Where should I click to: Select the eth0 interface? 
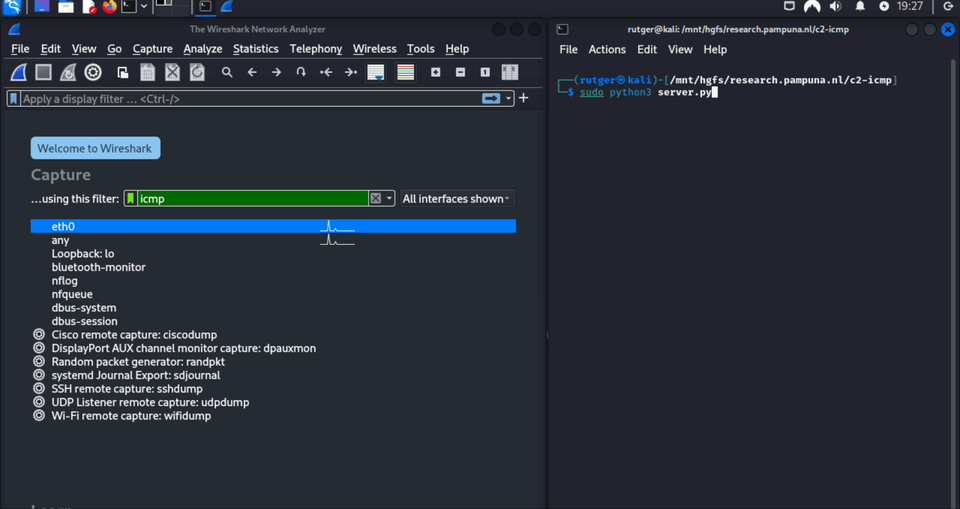(273, 227)
